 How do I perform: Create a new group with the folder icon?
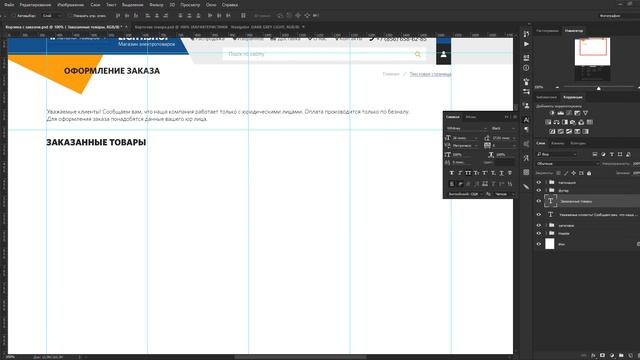point(621,356)
